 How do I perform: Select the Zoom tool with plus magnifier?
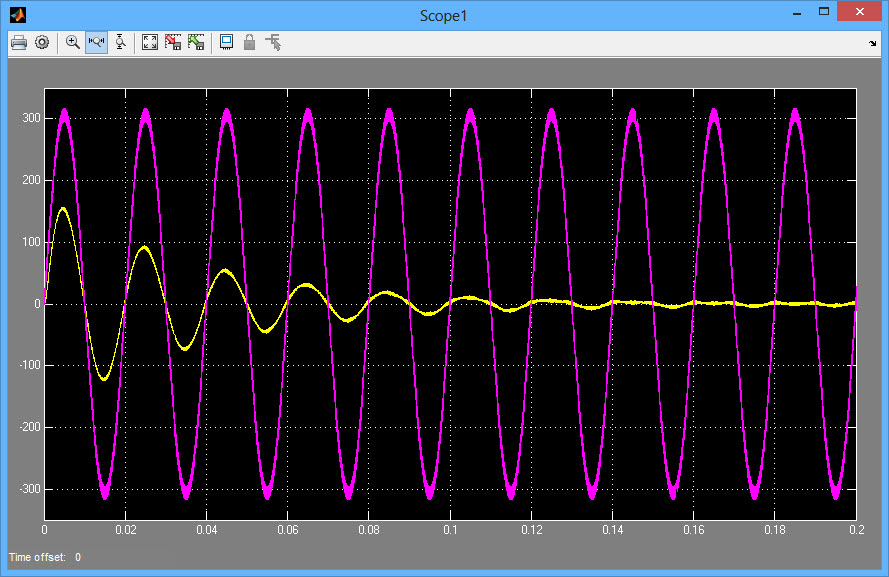pos(73,43)
